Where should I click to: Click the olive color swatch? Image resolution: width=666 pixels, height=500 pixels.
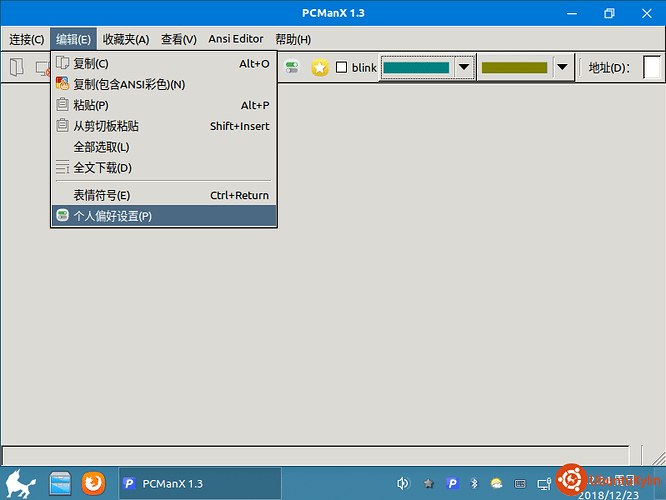(x=514, y=68)
